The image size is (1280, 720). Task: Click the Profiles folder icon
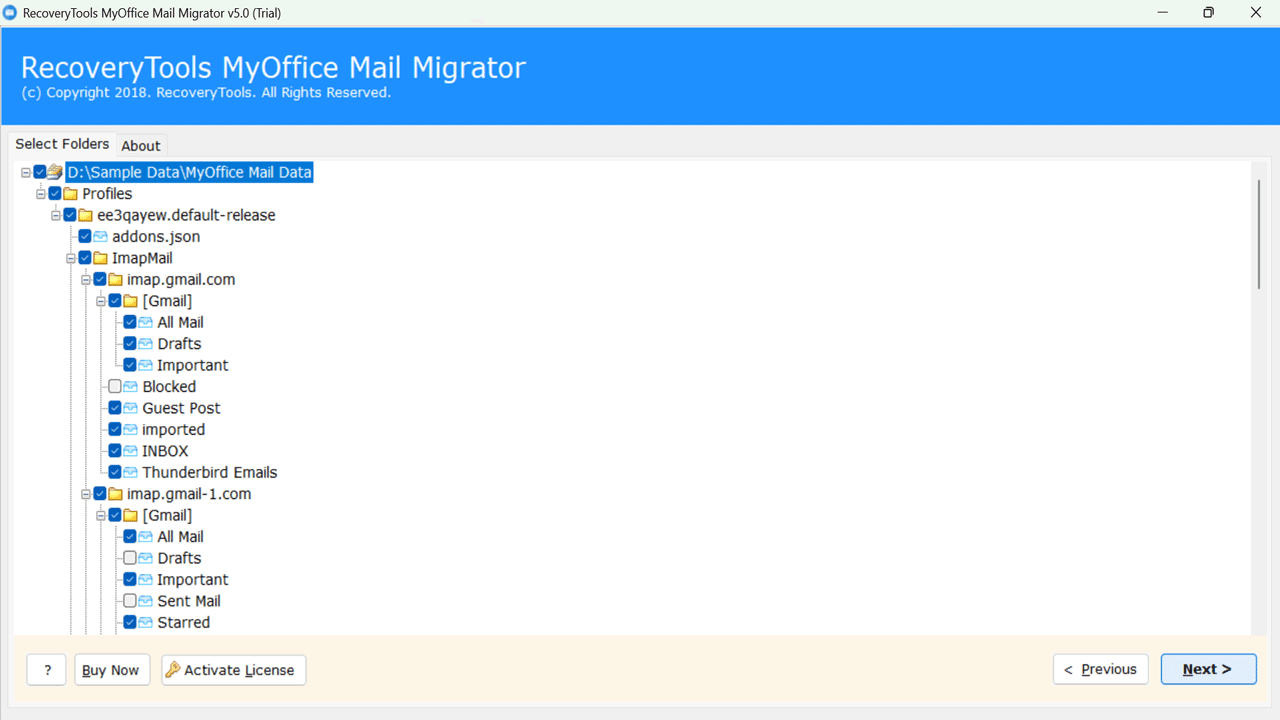70,194
